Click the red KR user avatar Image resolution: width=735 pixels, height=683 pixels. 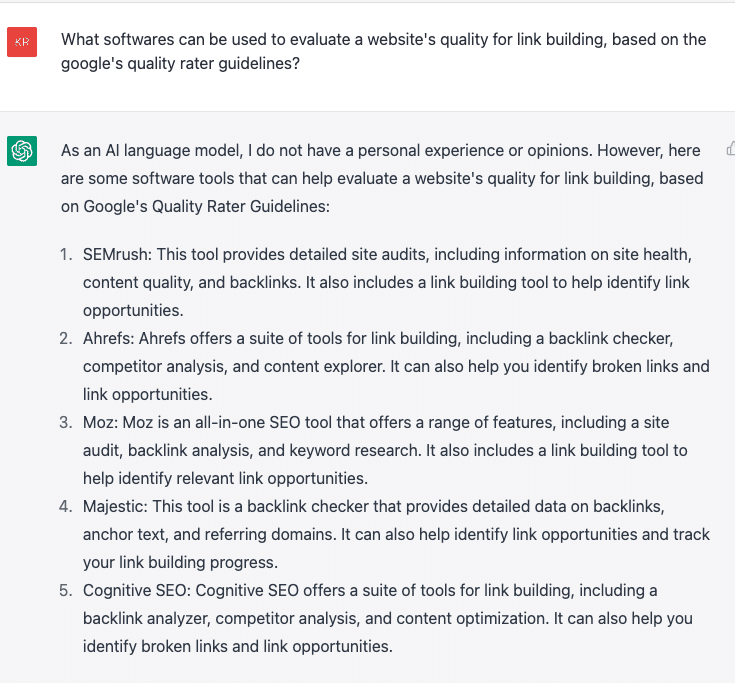tap(22, 42)
